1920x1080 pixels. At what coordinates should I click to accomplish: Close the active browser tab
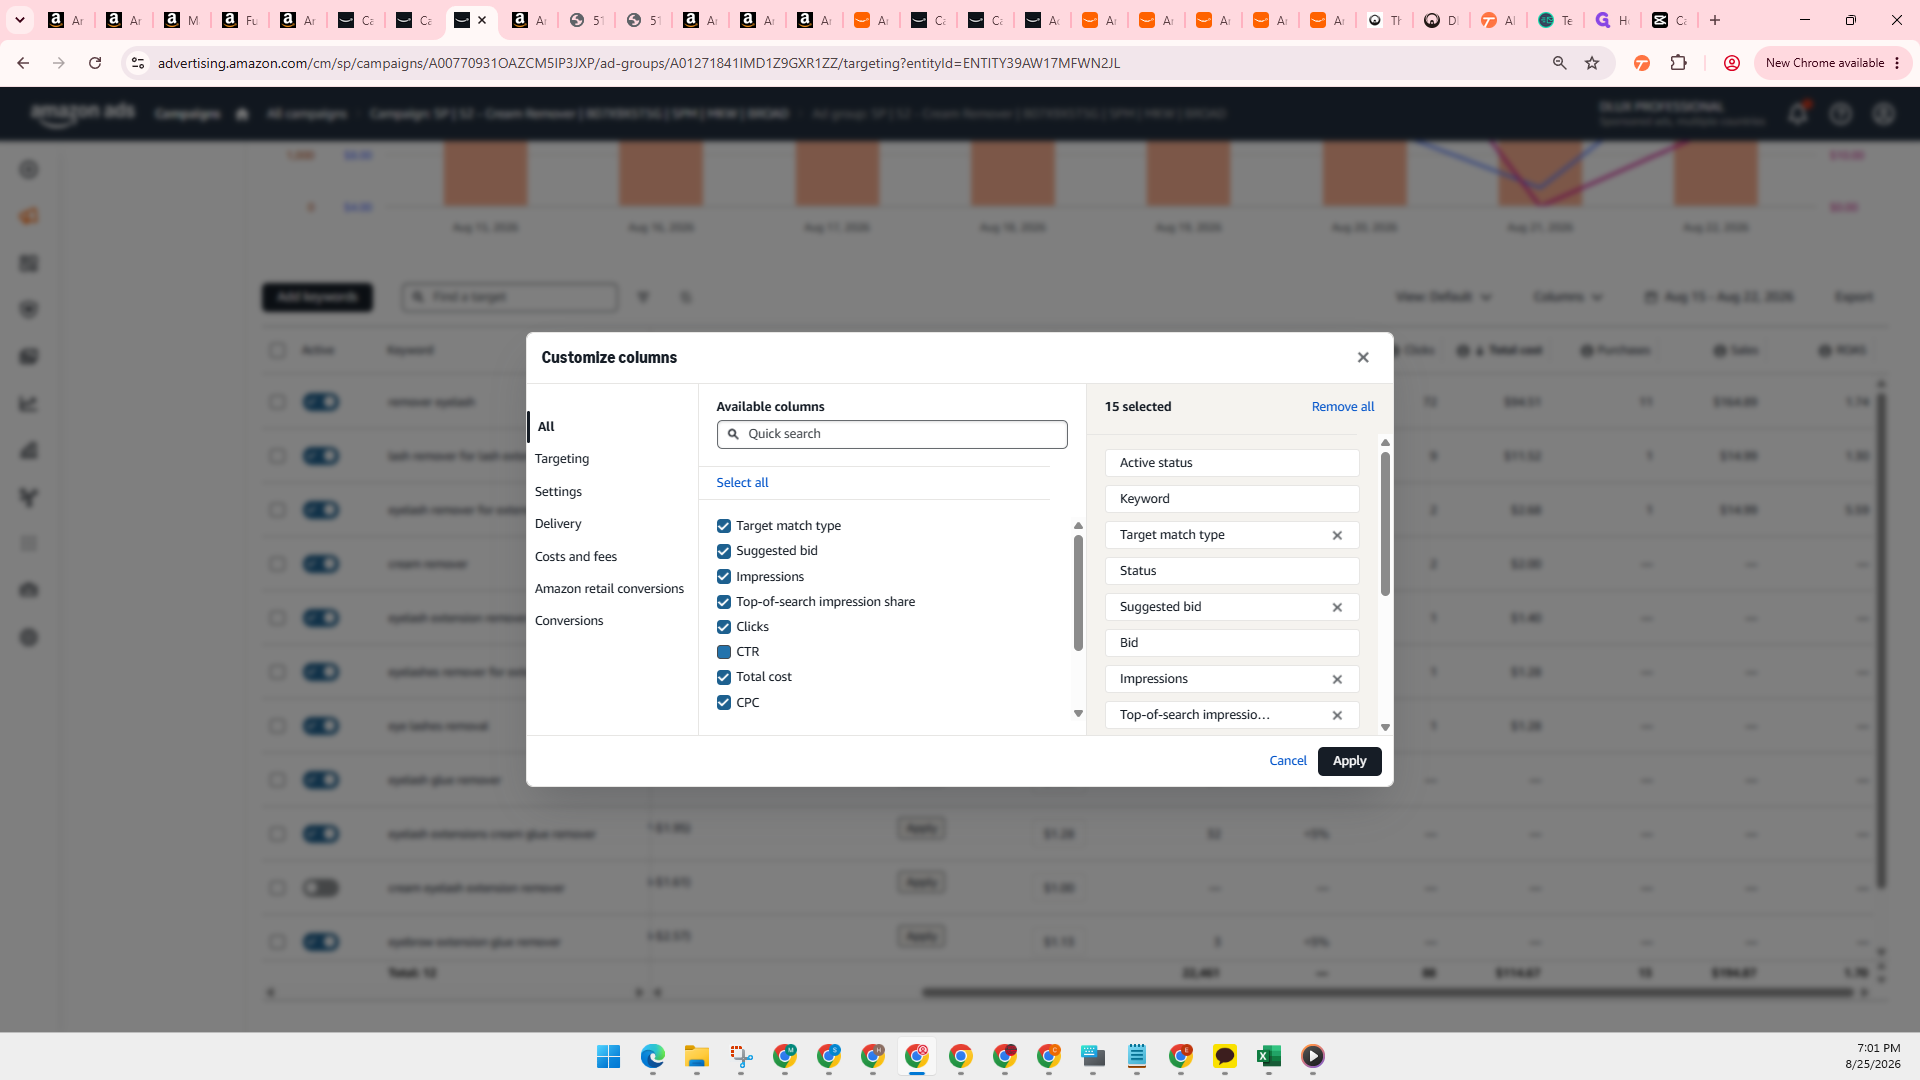tap(482, 20)
